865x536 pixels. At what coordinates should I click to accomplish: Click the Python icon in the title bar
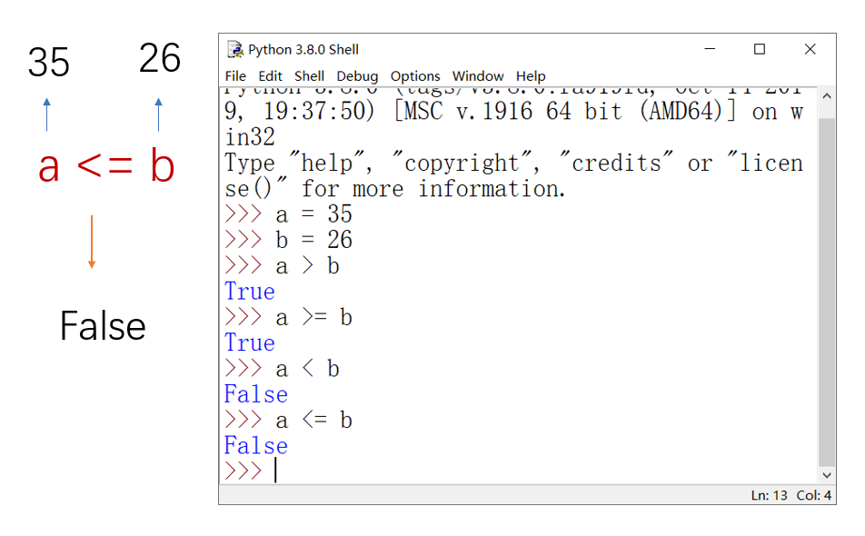(236, 50)
